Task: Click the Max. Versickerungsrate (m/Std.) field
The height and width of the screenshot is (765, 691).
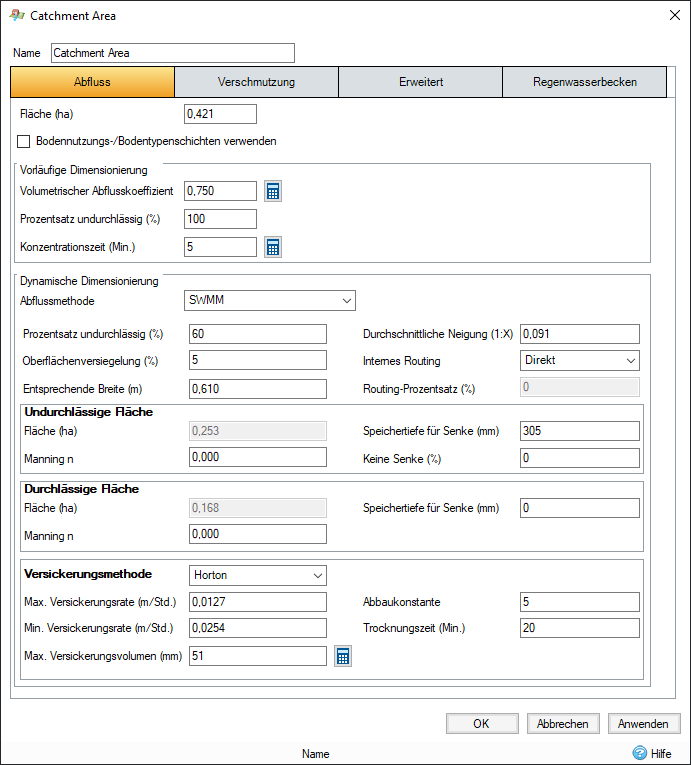Action: (x=258, y=602)
